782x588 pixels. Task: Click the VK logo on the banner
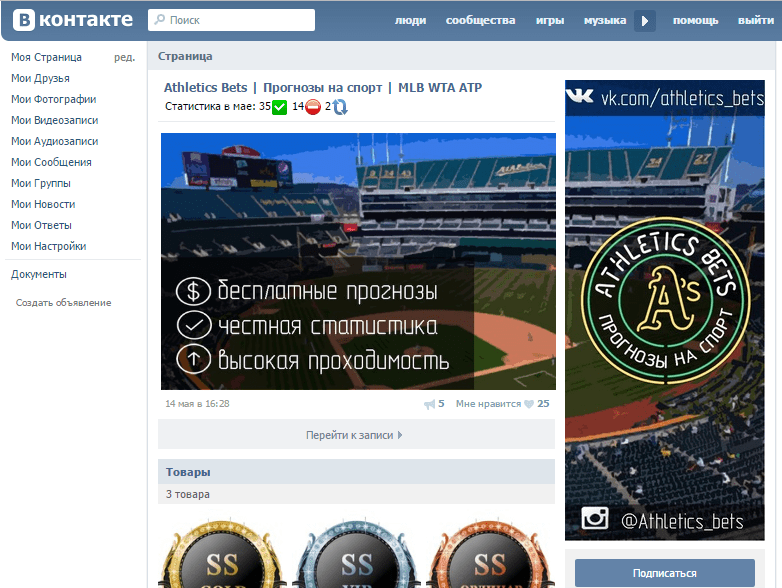pos(580,96)
